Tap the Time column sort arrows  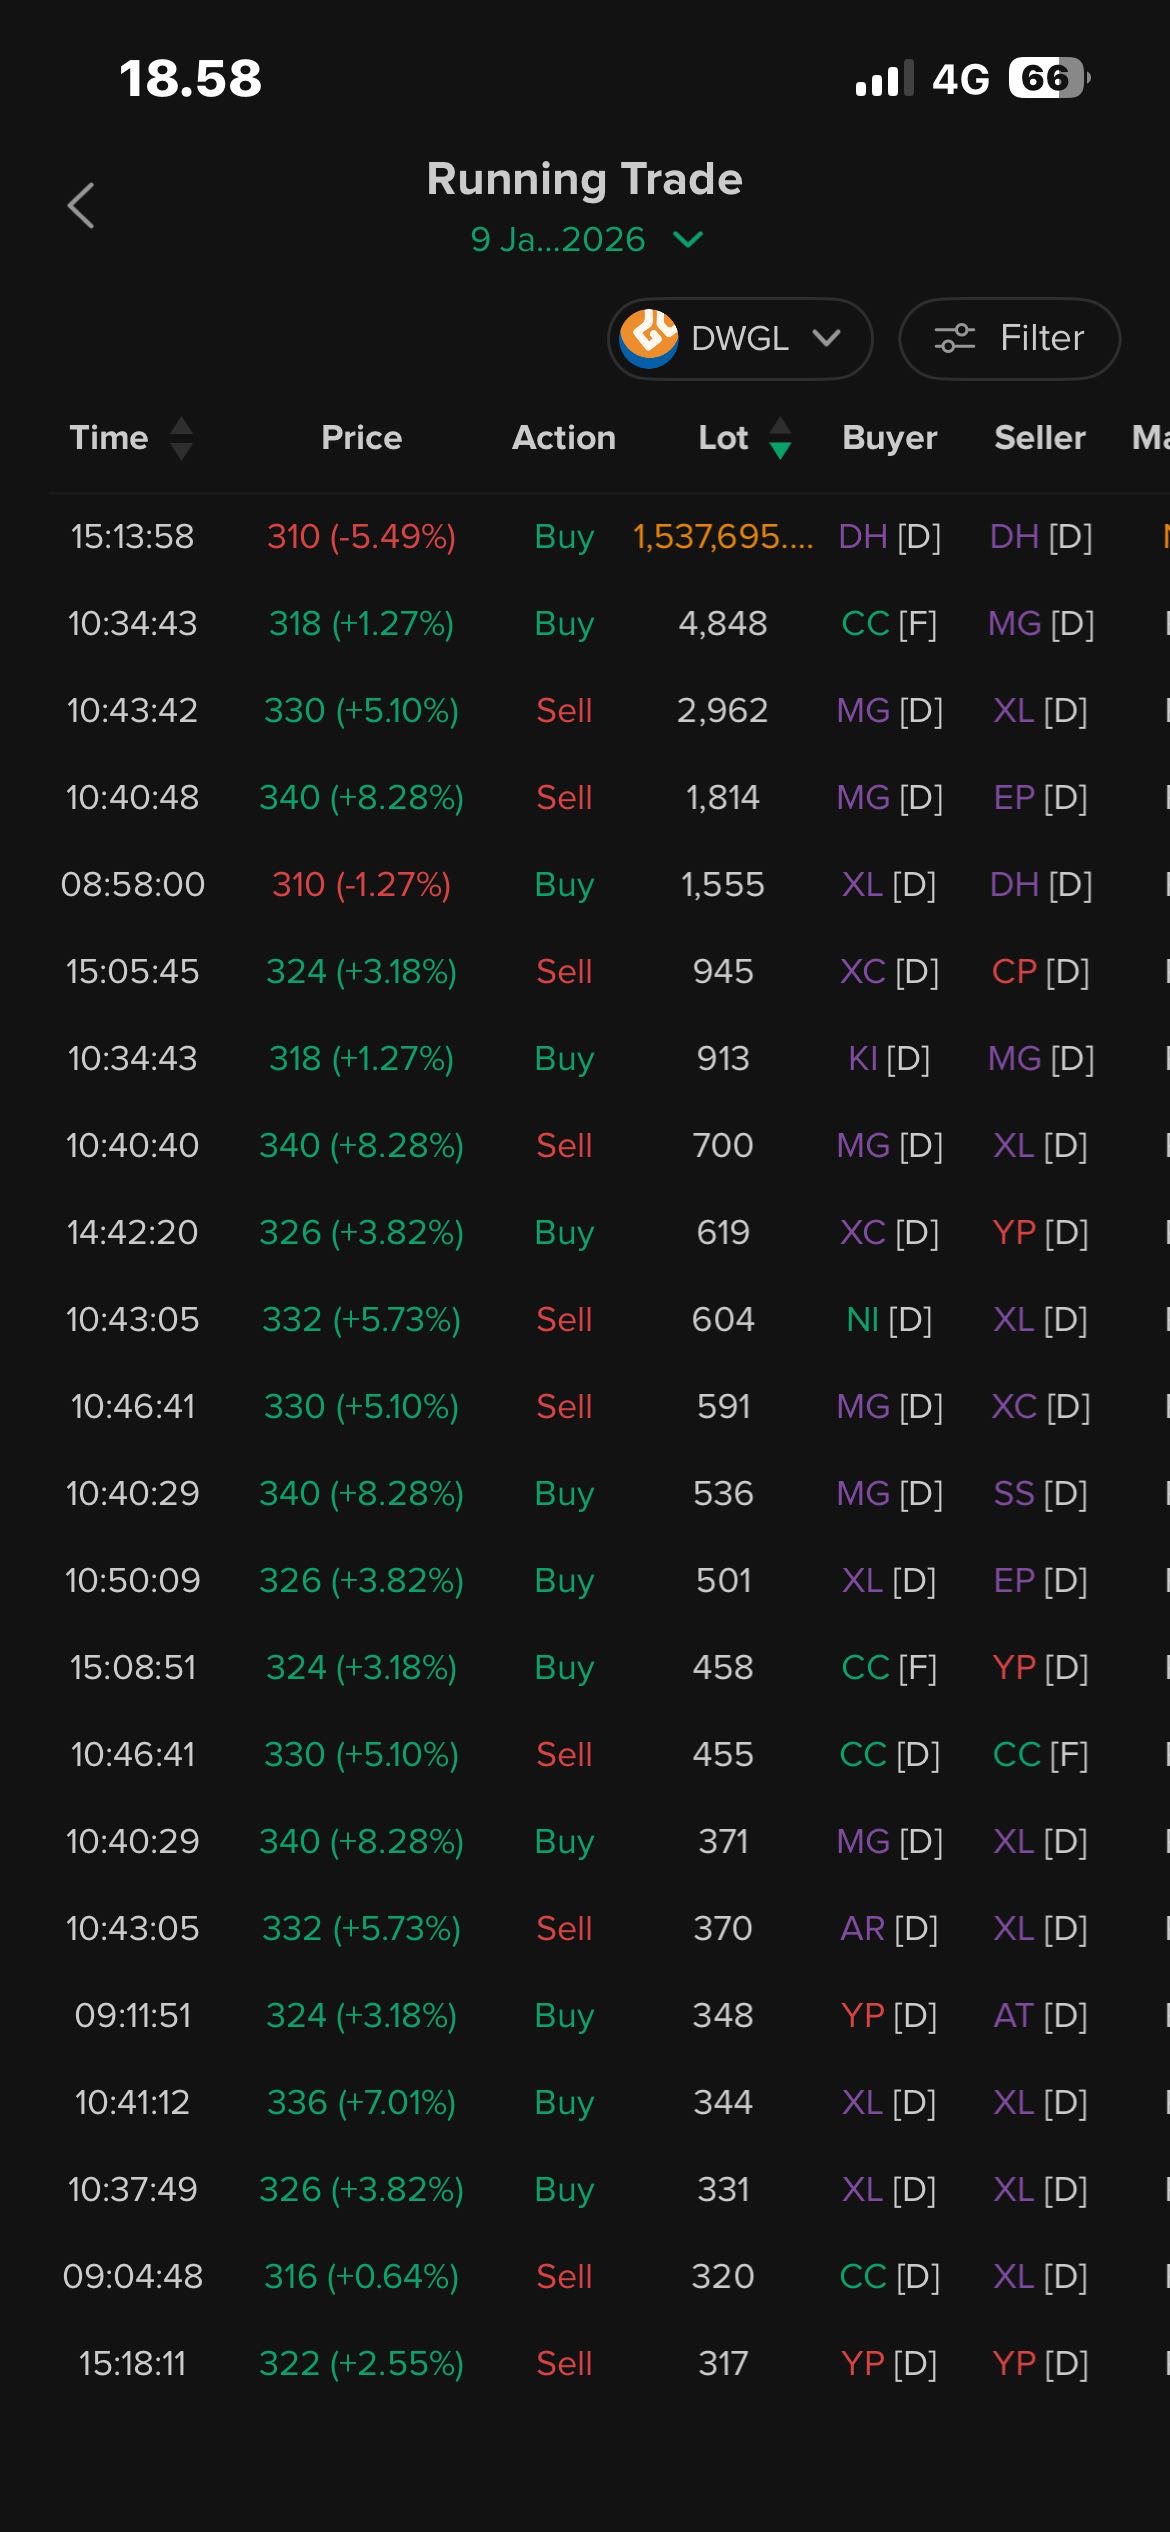[x=181, y=438]
